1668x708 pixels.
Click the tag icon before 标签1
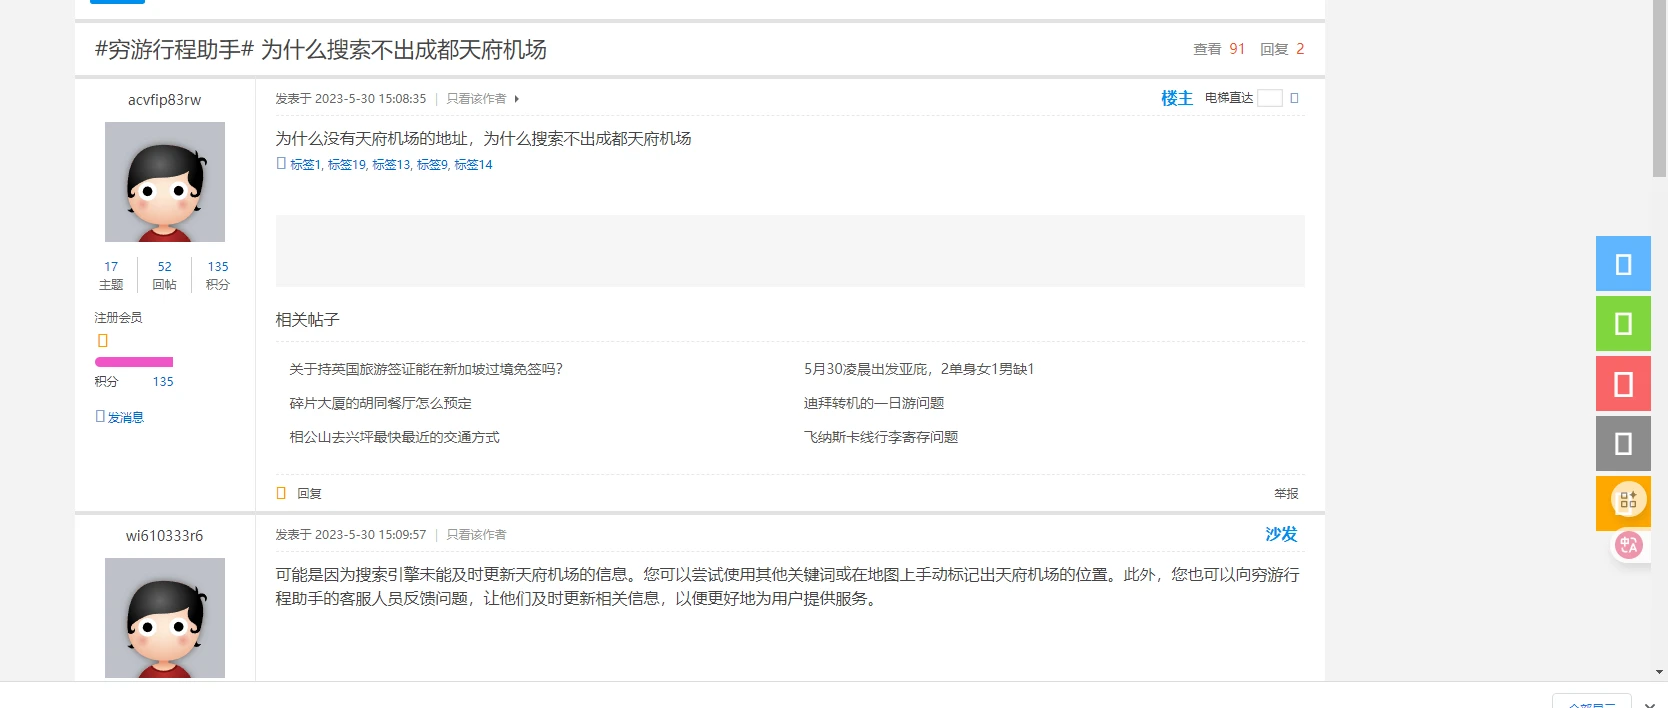point(281,164)
